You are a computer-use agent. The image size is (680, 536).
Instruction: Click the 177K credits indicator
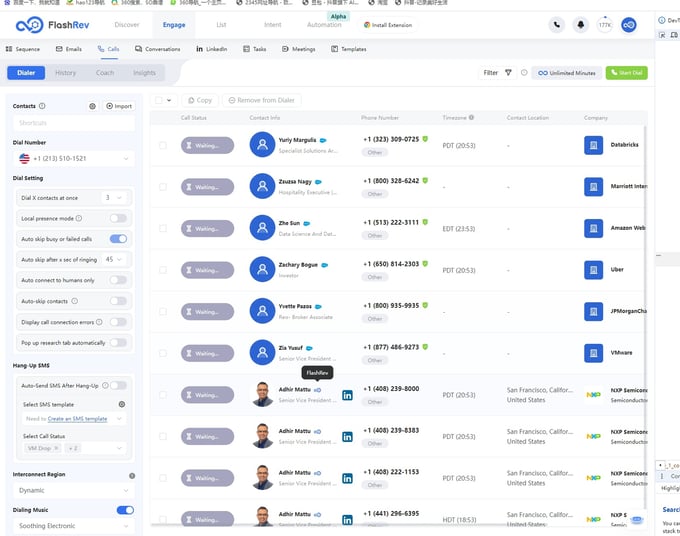click(x=605, y=25)
